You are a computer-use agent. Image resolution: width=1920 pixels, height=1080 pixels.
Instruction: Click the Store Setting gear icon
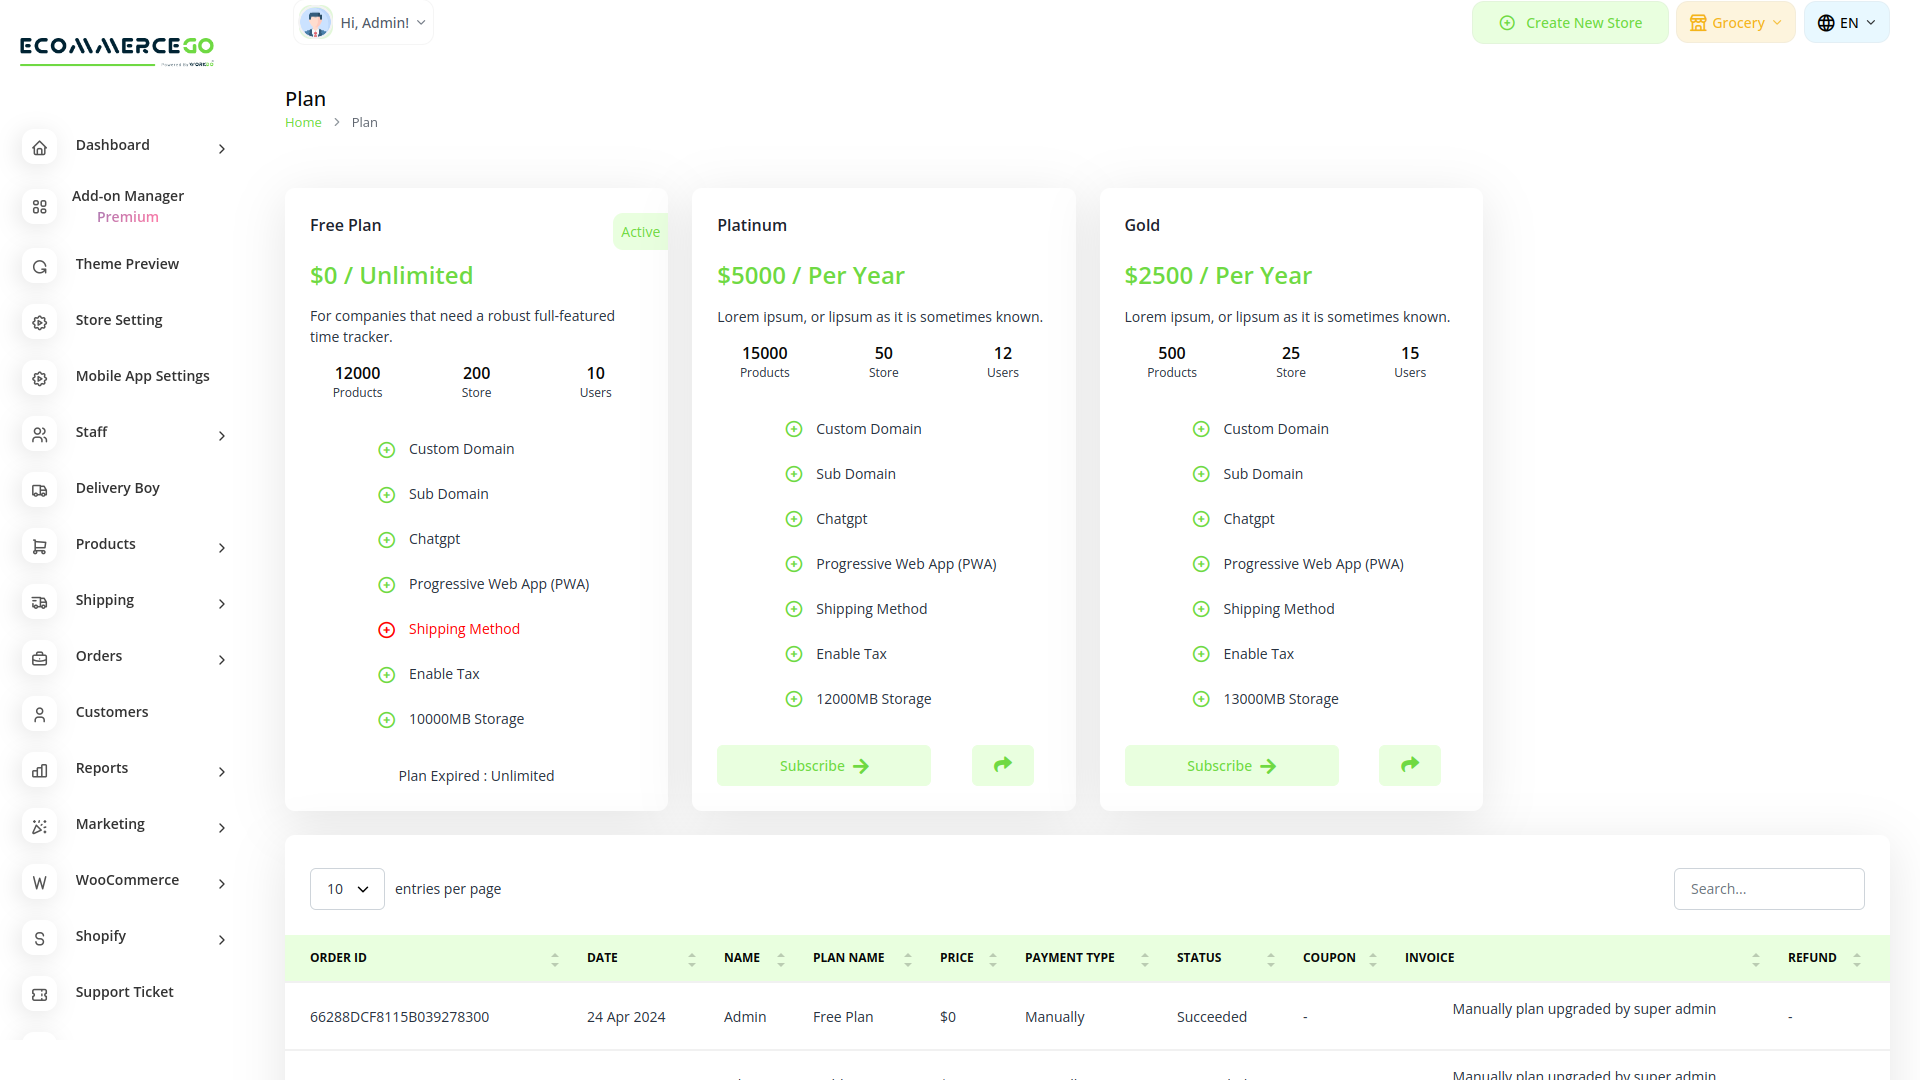pos(39,322)
